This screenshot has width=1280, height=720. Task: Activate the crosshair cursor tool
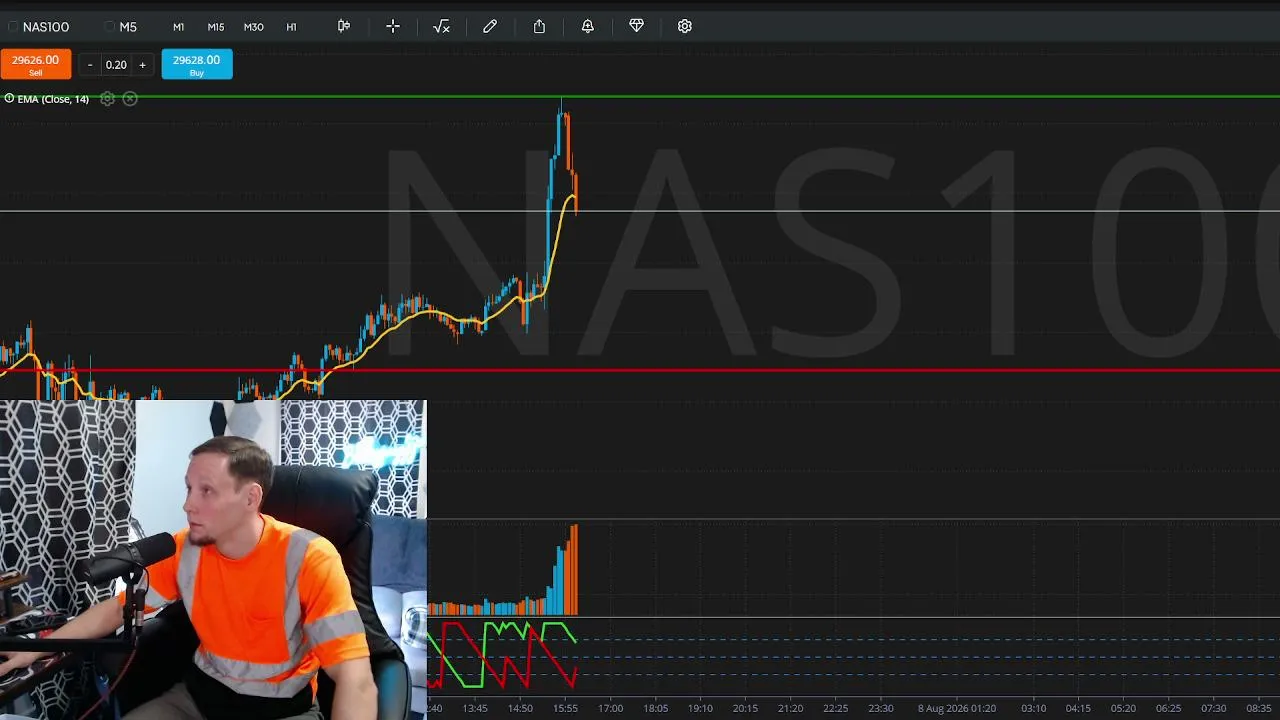[x=393, y=26]
